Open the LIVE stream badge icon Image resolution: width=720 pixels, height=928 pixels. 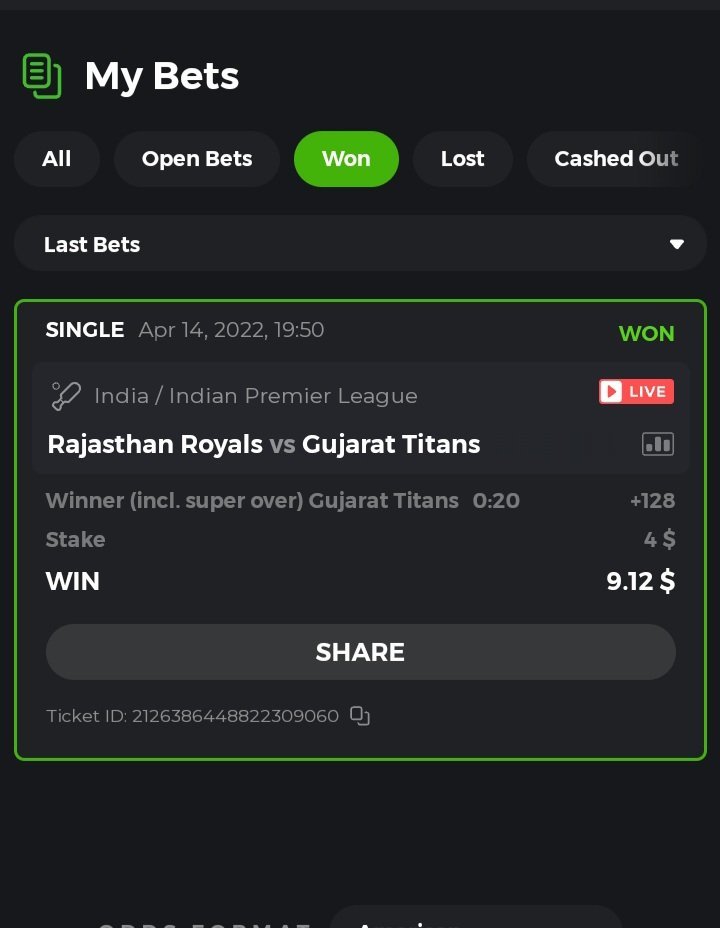(636, 391)
